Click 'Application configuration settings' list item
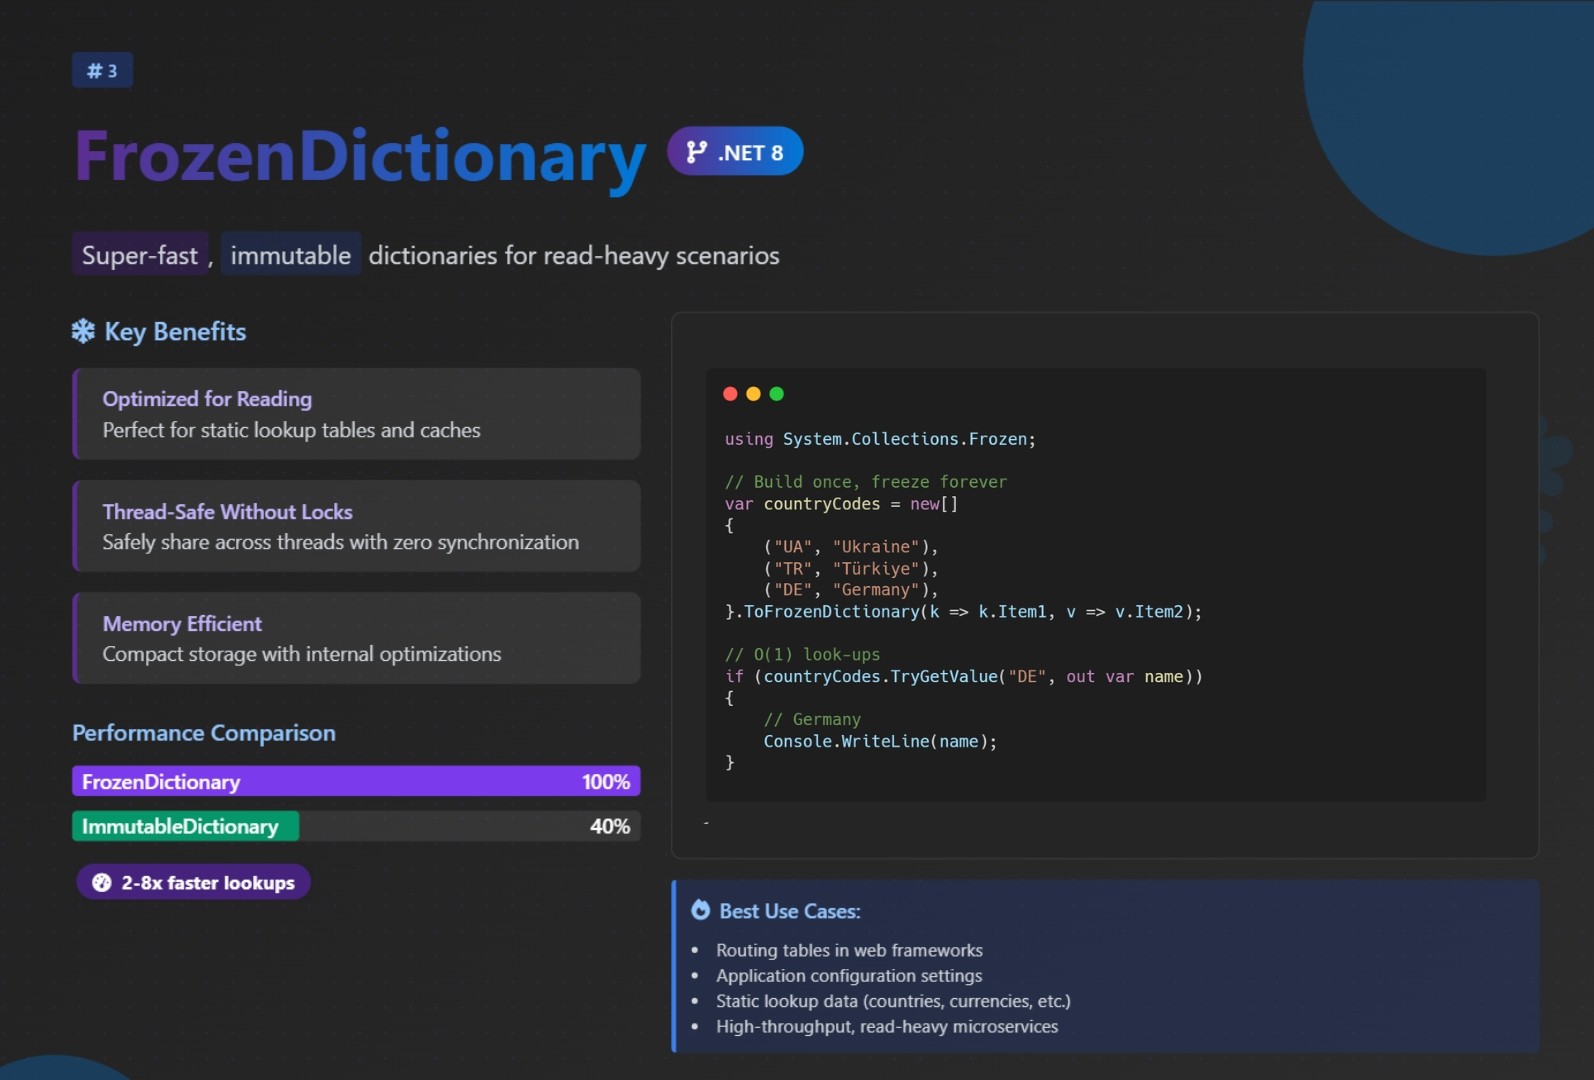Screen dimensions: 1594x1080 coord(849,975)
